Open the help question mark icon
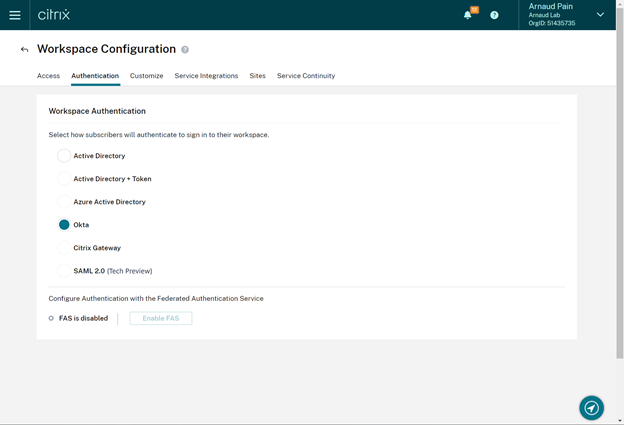 click(x=494, y=15)
